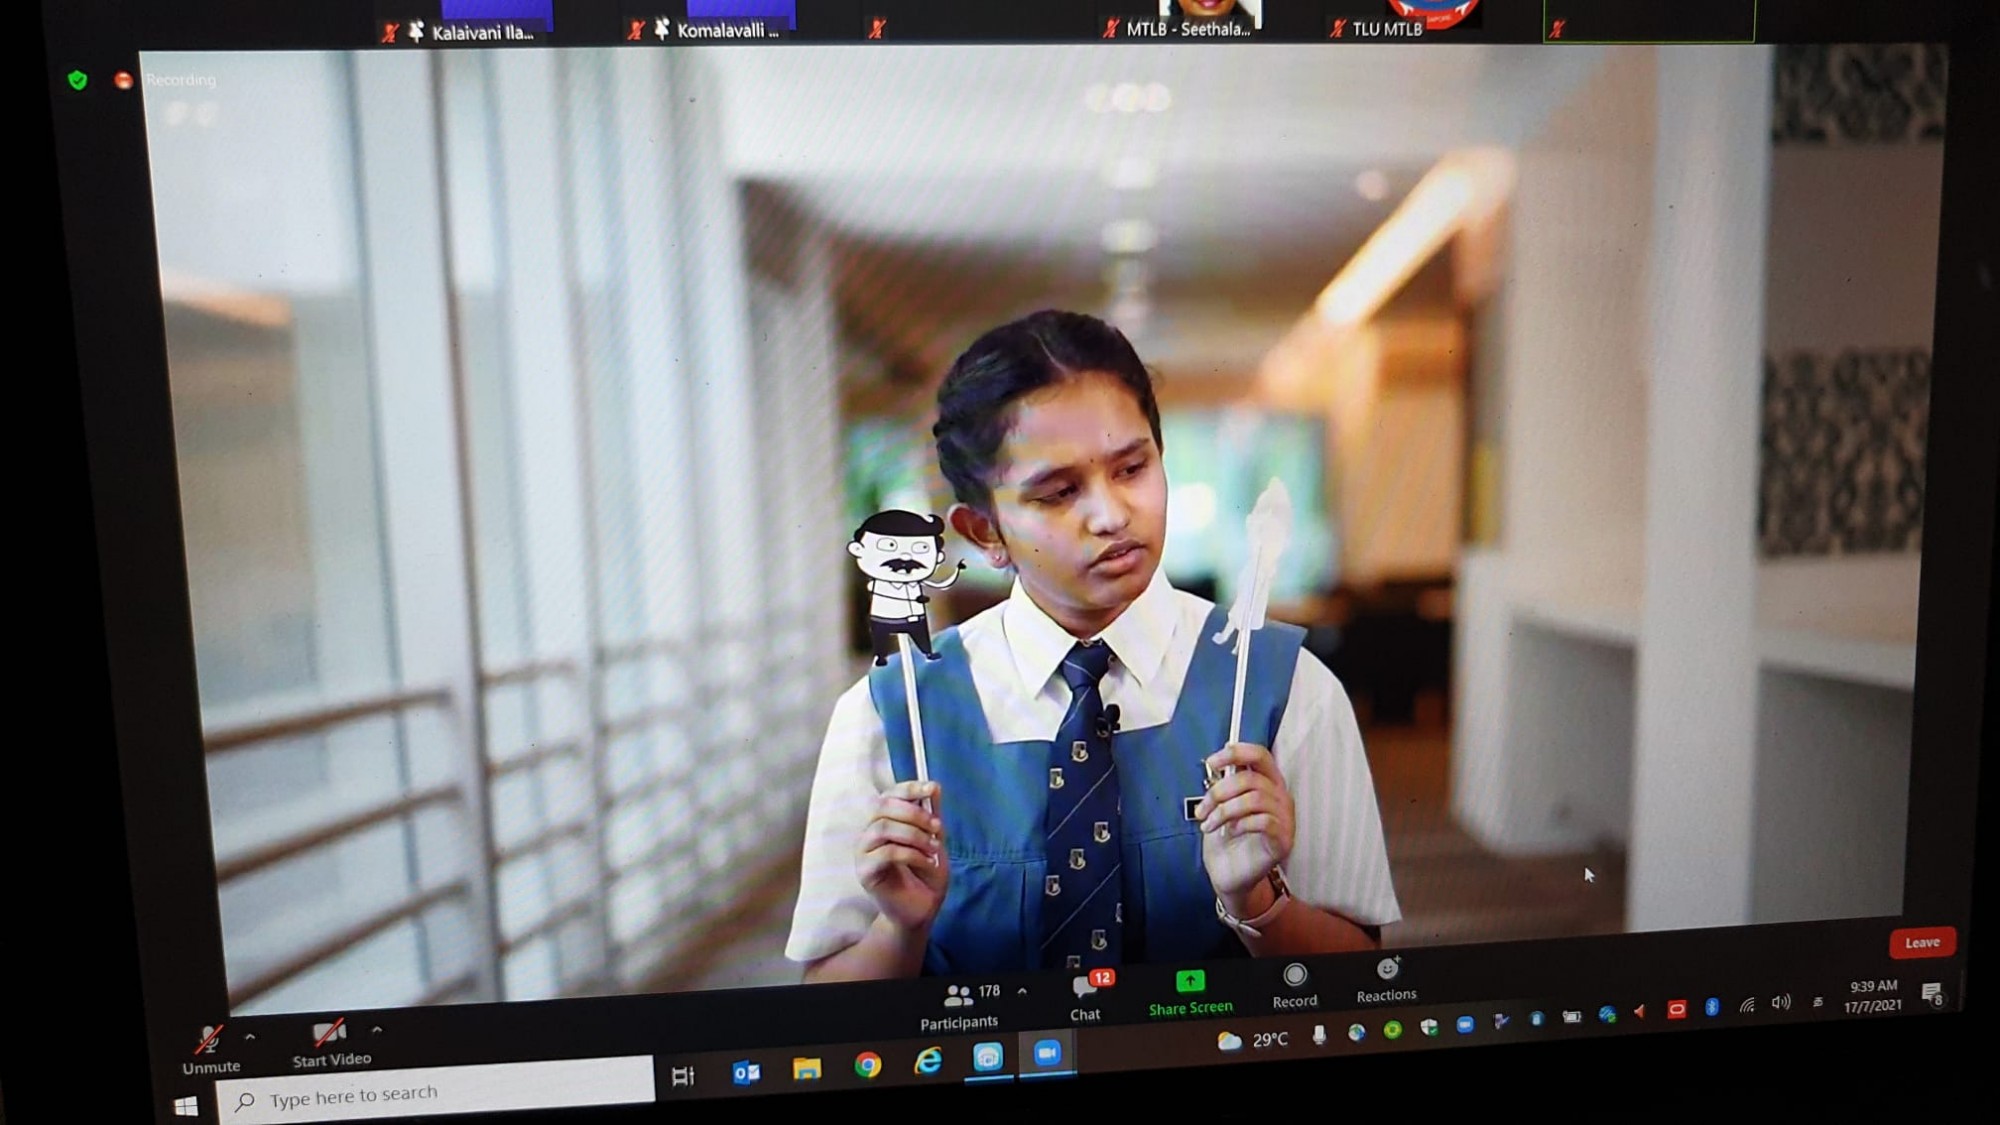This screenshot has height=1125, width=2000.
Task: Open the notification center with 8 notifications
Action: pos(1932,993)
